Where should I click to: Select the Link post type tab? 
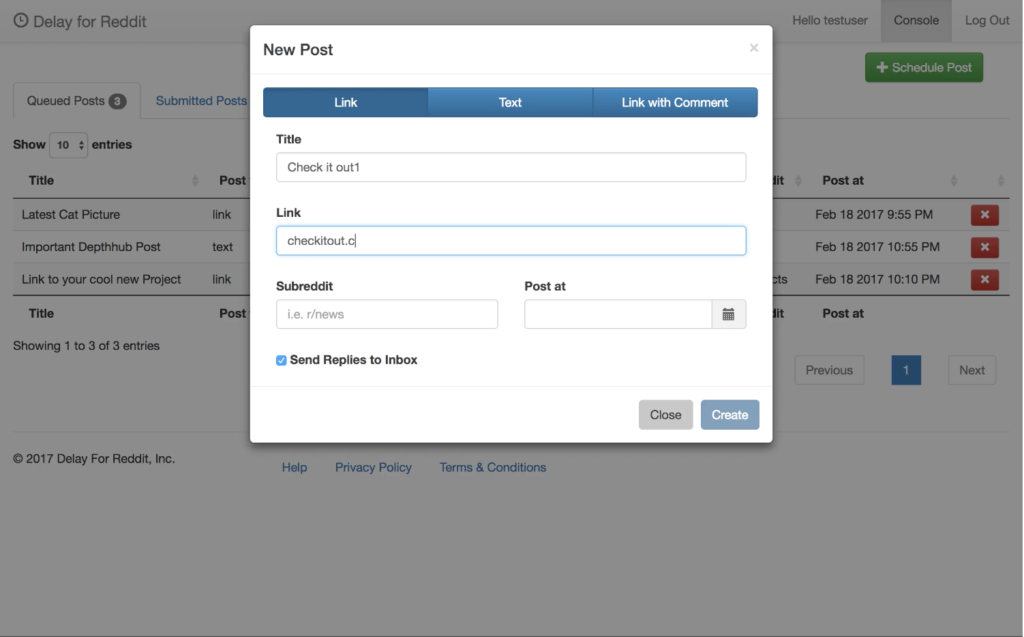[345, 103]
